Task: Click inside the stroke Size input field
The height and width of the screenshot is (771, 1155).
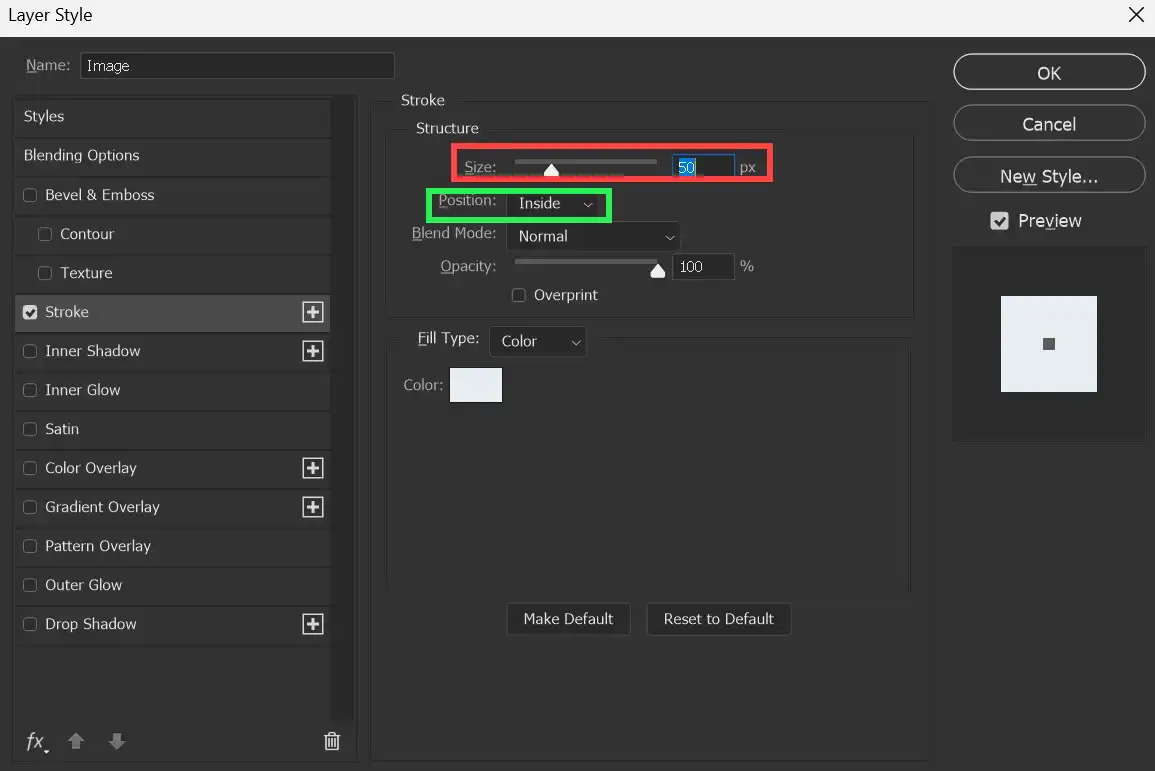Action: coord(701,166)
